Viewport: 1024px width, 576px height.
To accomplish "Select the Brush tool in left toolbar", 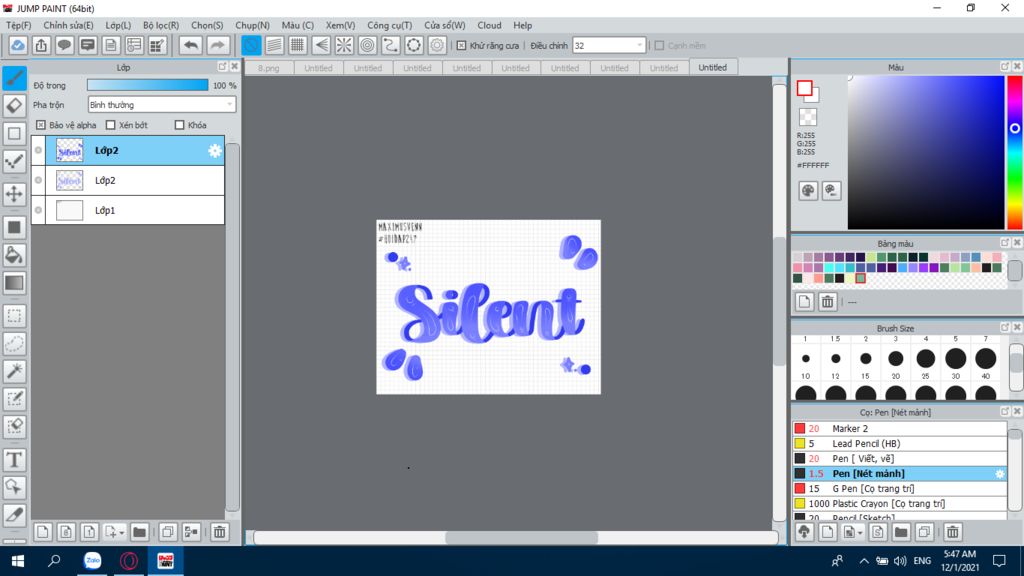I will click(x=14, y=78).
